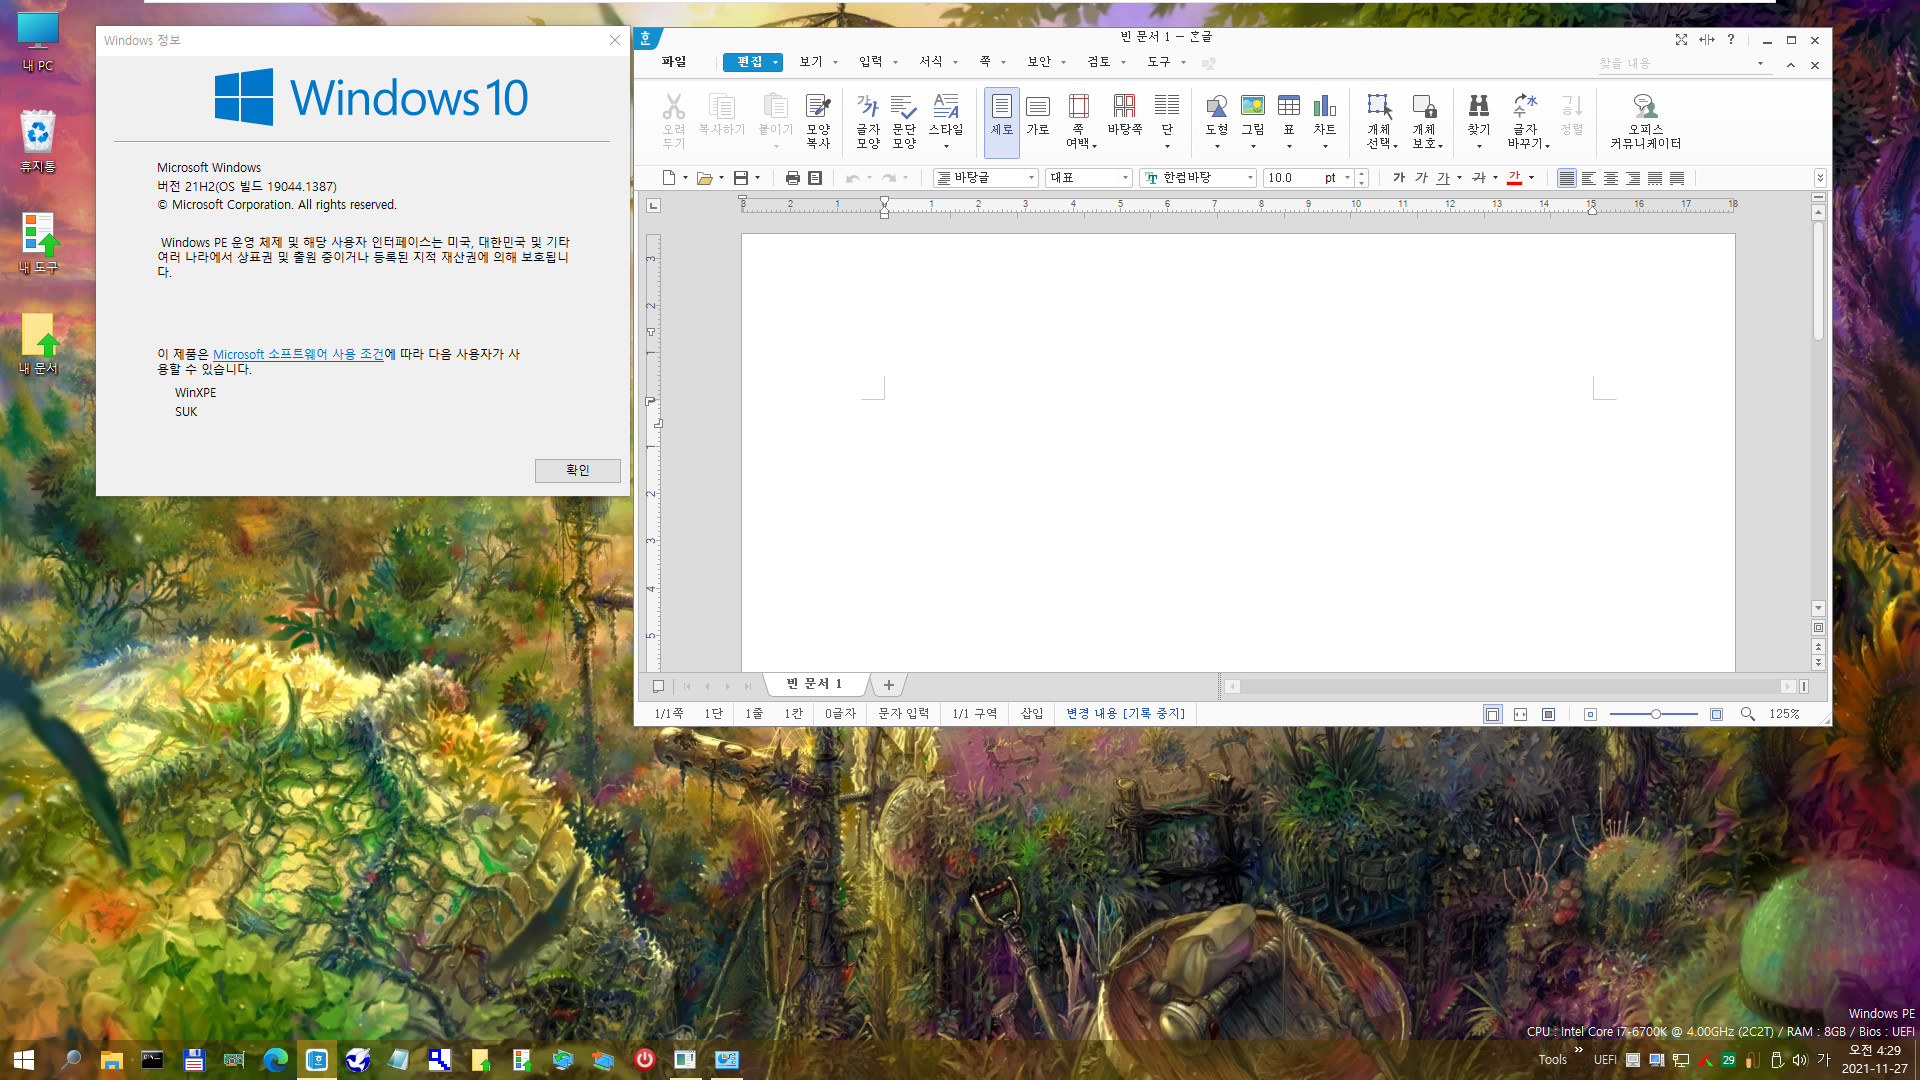Expand toolbar overflow chevron at right end
The width and height of the screenshot is (1920, 1080).
tap(1819, 178)
